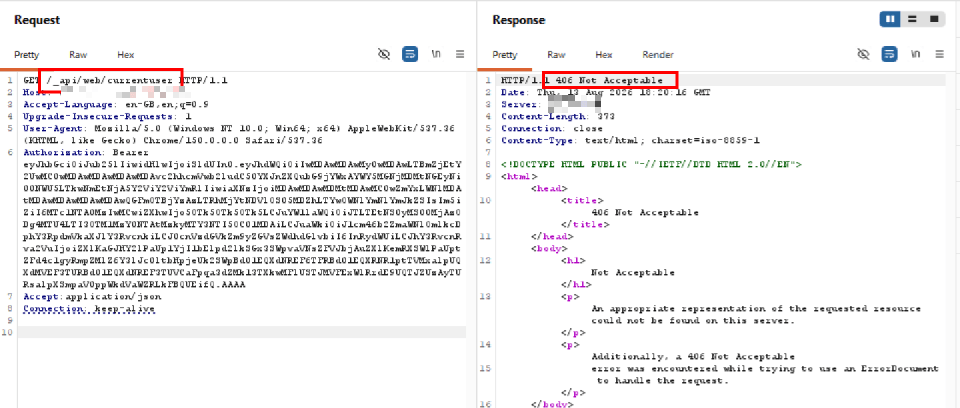Open the Hex tab in Response panel
Screen dimensions: 960x408
pyautogui.click(x=604, y=55)
